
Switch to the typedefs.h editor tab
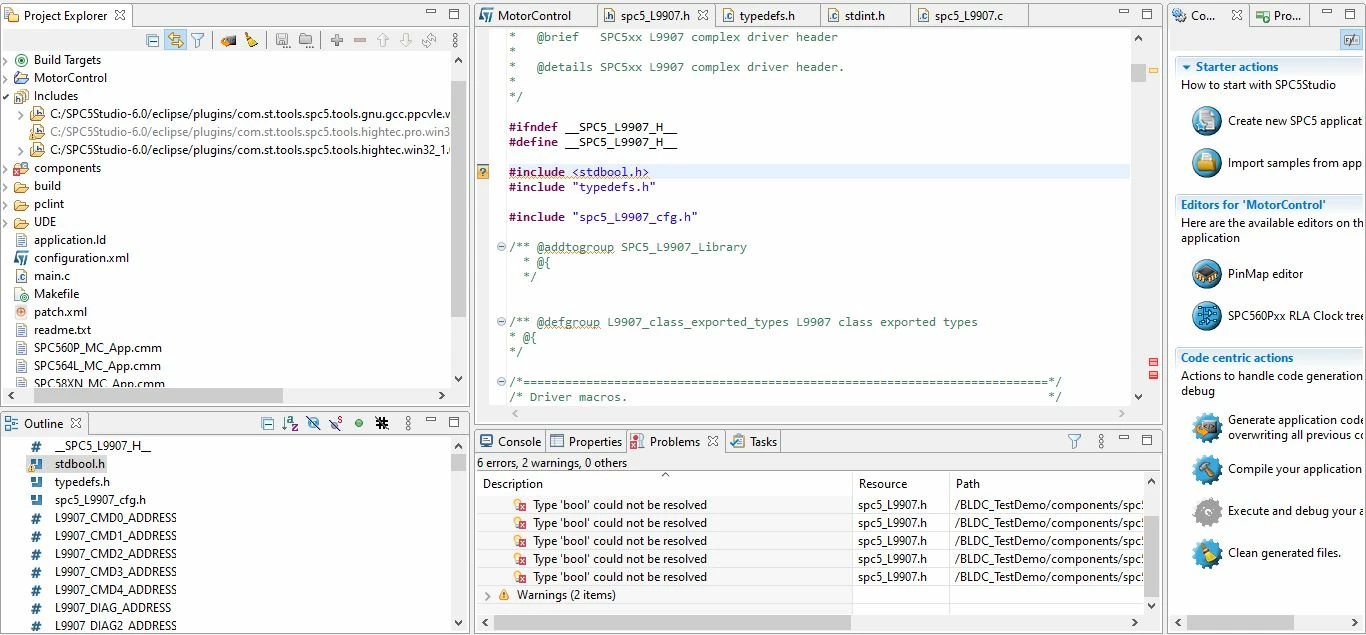pos(767,16)
